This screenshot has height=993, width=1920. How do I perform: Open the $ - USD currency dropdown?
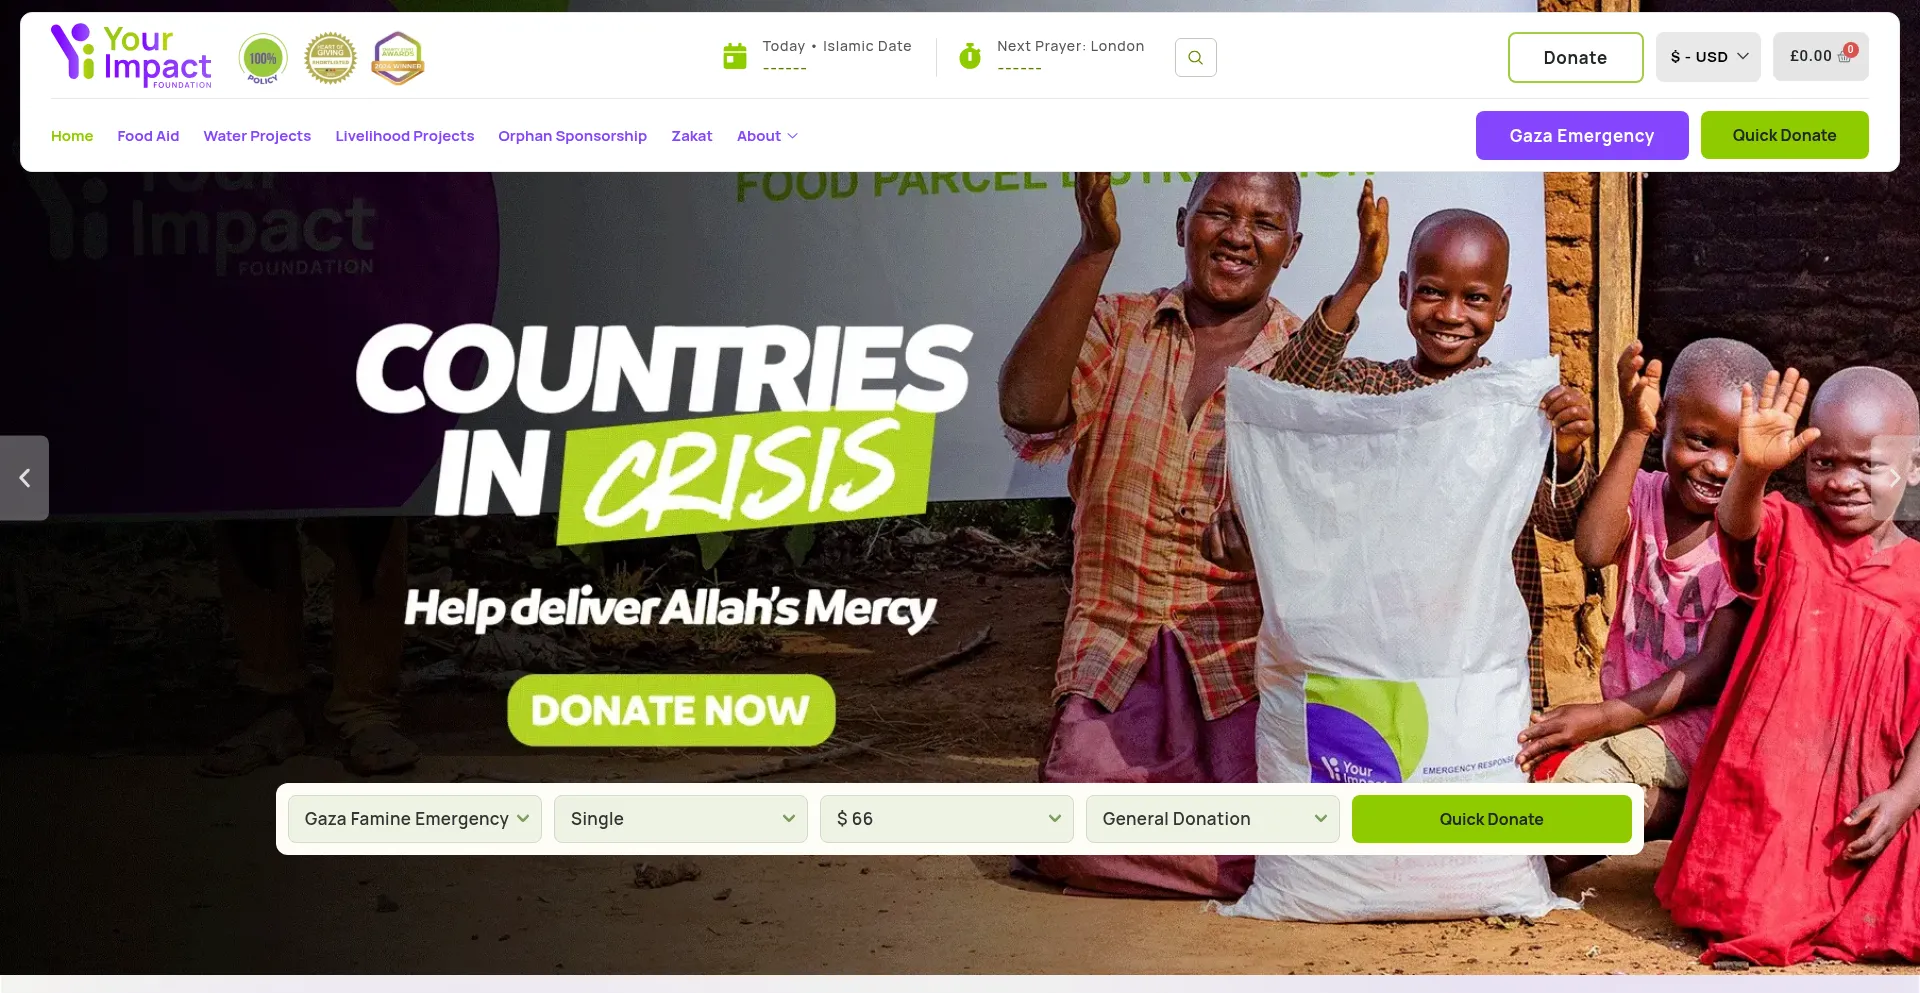(1708, 56)
